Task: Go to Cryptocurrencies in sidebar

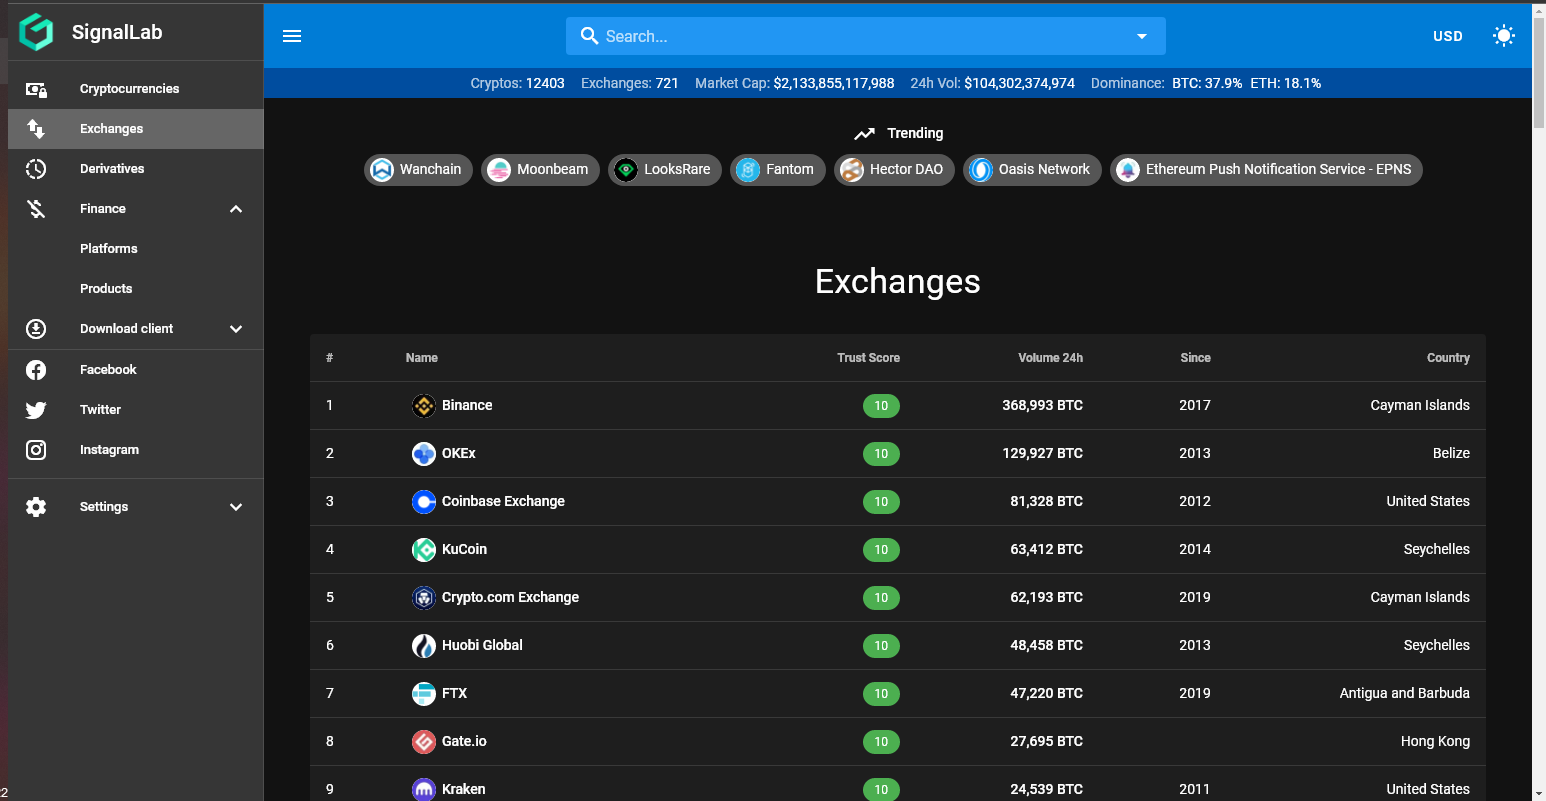Action: pyautogui.click(x=129, y=89)
